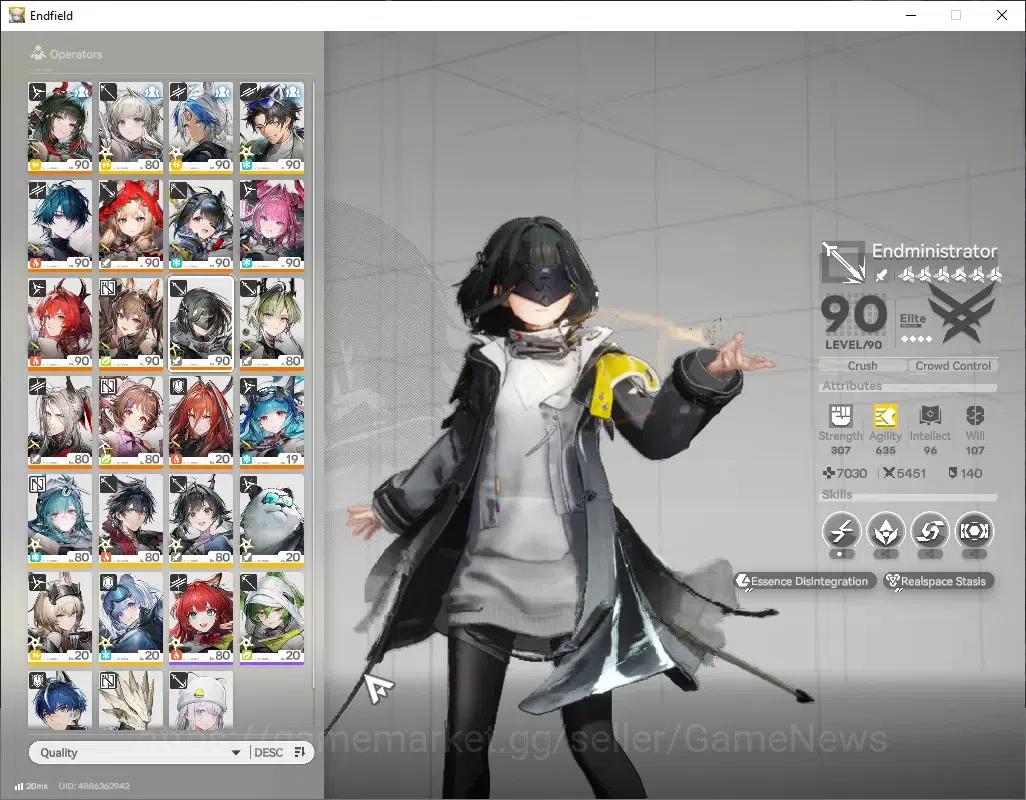Select red-haired horned operator, level 90
This screenshot has width=1026, height=800.
pos(60,324)
